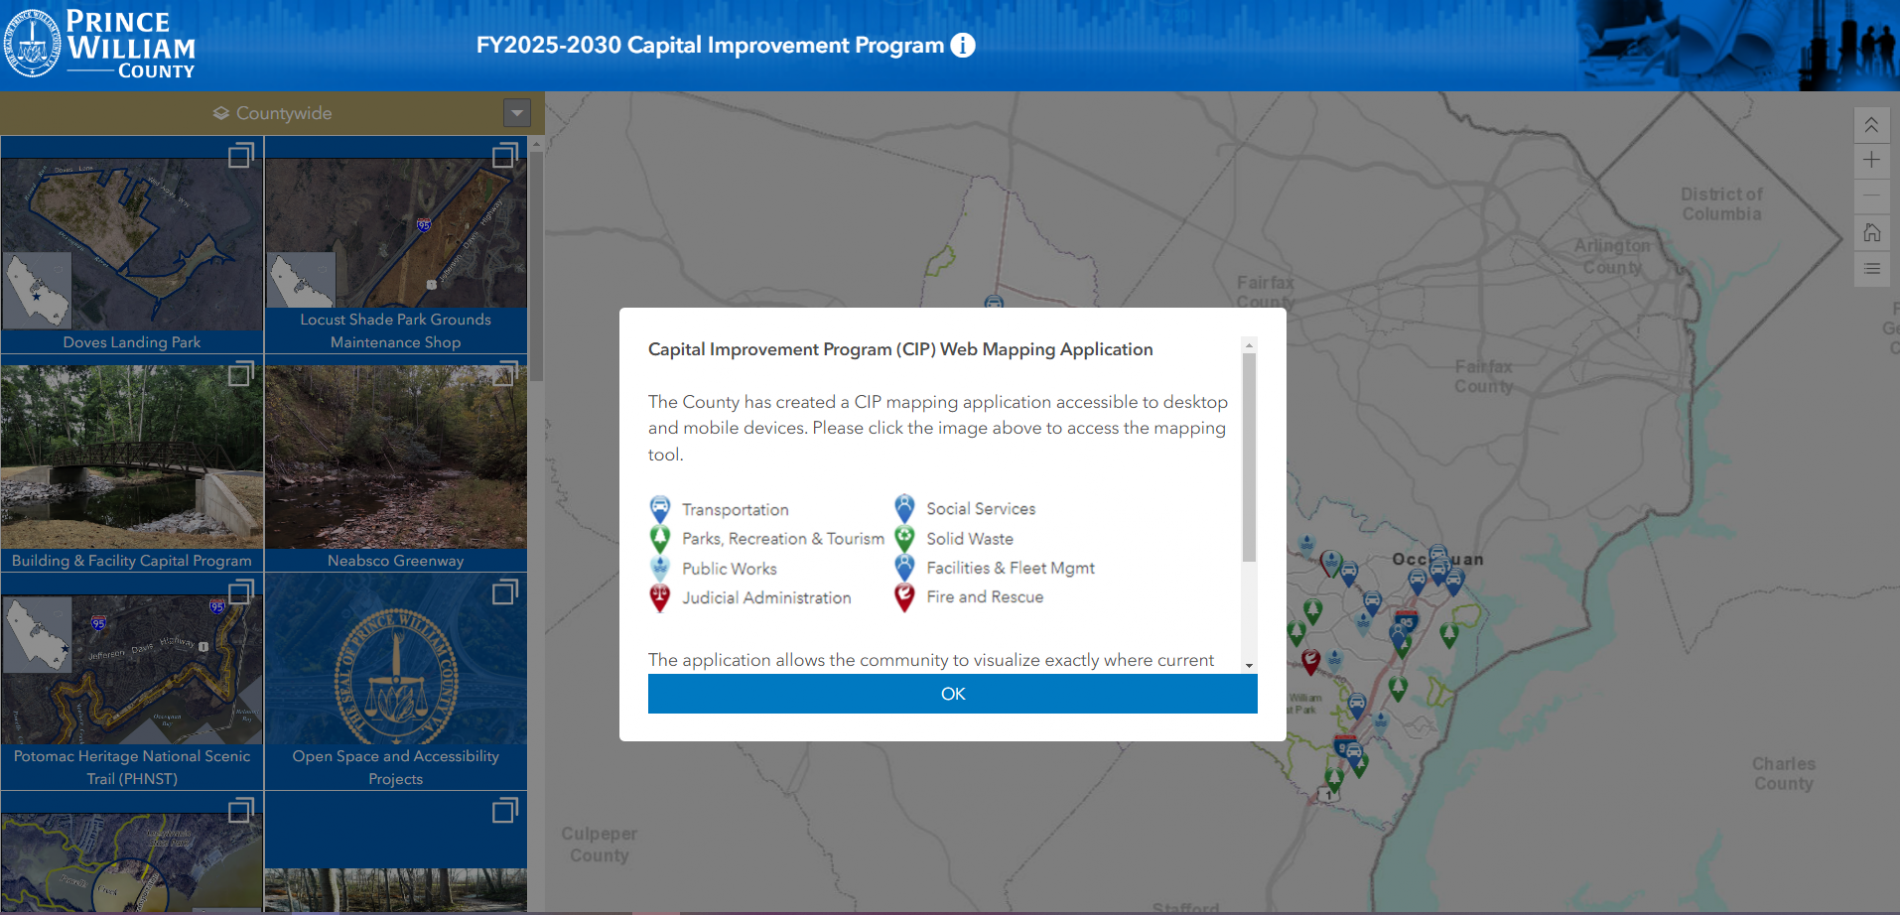This screenshot has width=1900, height=915.
Task: Click the Solid Waste legend icon
Action: (904, 538)
